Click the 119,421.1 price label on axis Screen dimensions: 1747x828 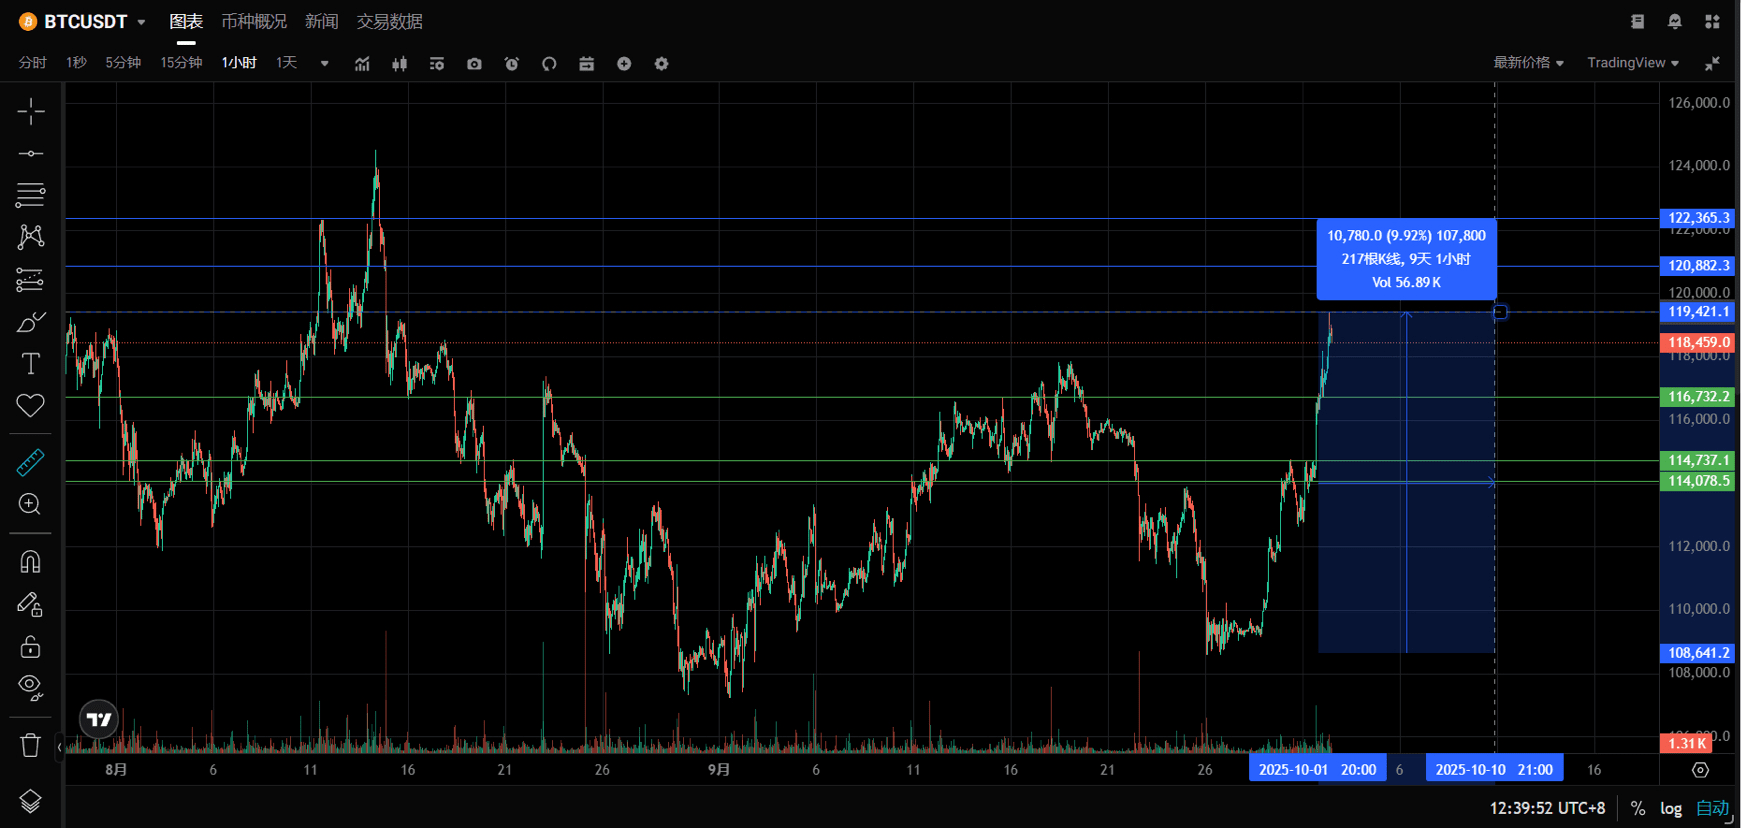1697,312
